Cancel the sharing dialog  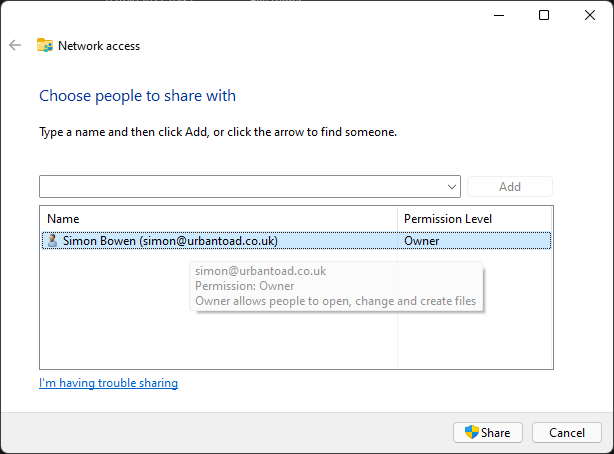coord(567,432)
